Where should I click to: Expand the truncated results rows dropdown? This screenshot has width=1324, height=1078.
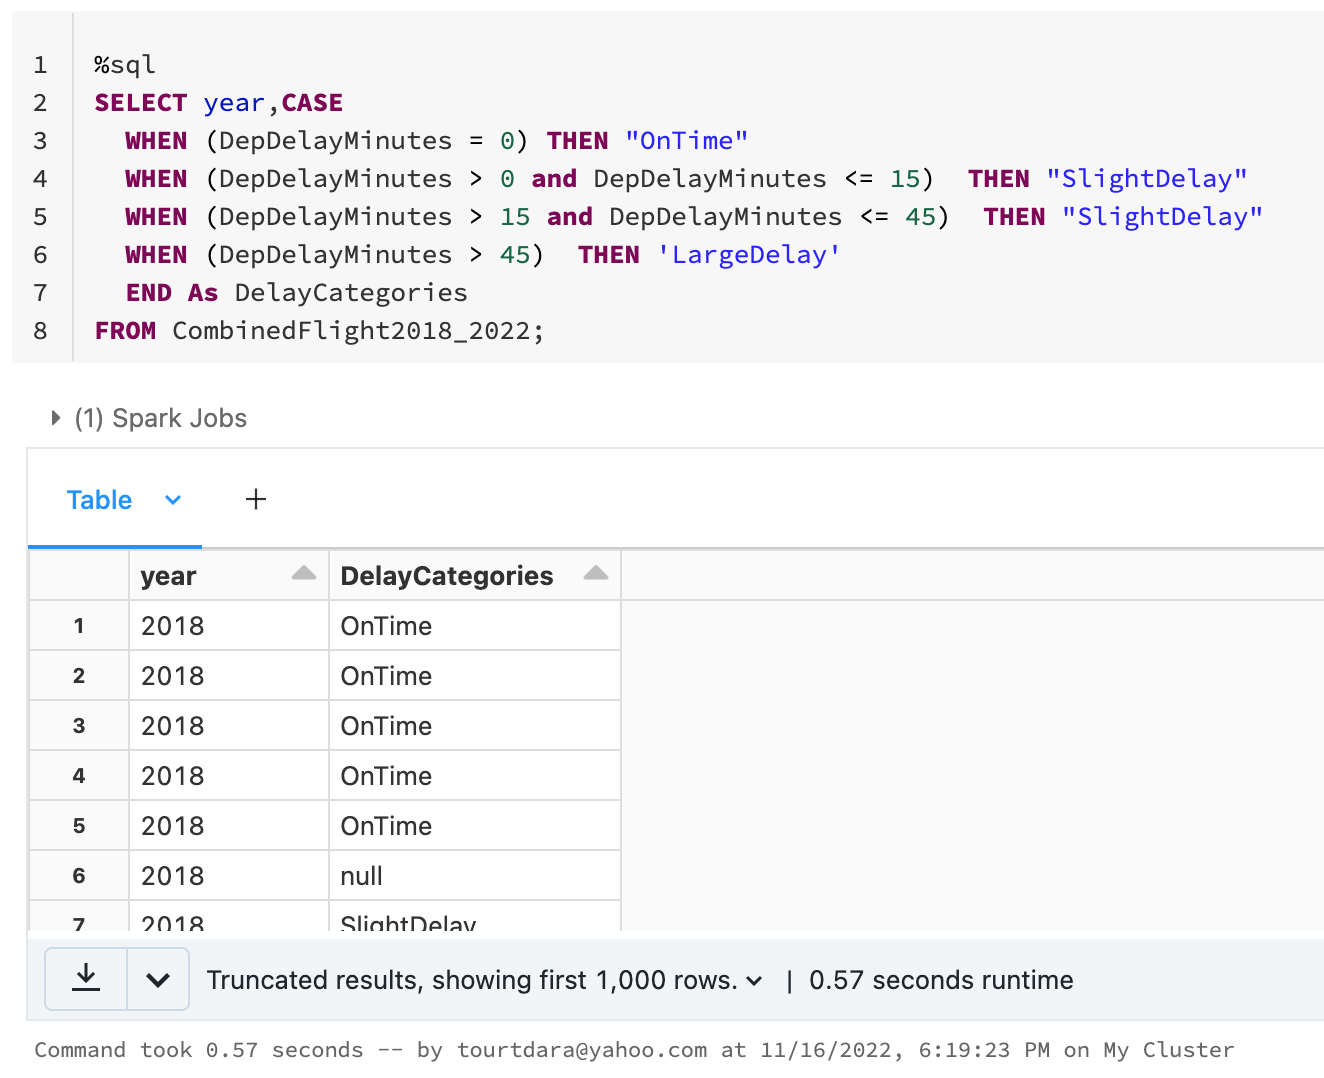click(x=755, y=981)
